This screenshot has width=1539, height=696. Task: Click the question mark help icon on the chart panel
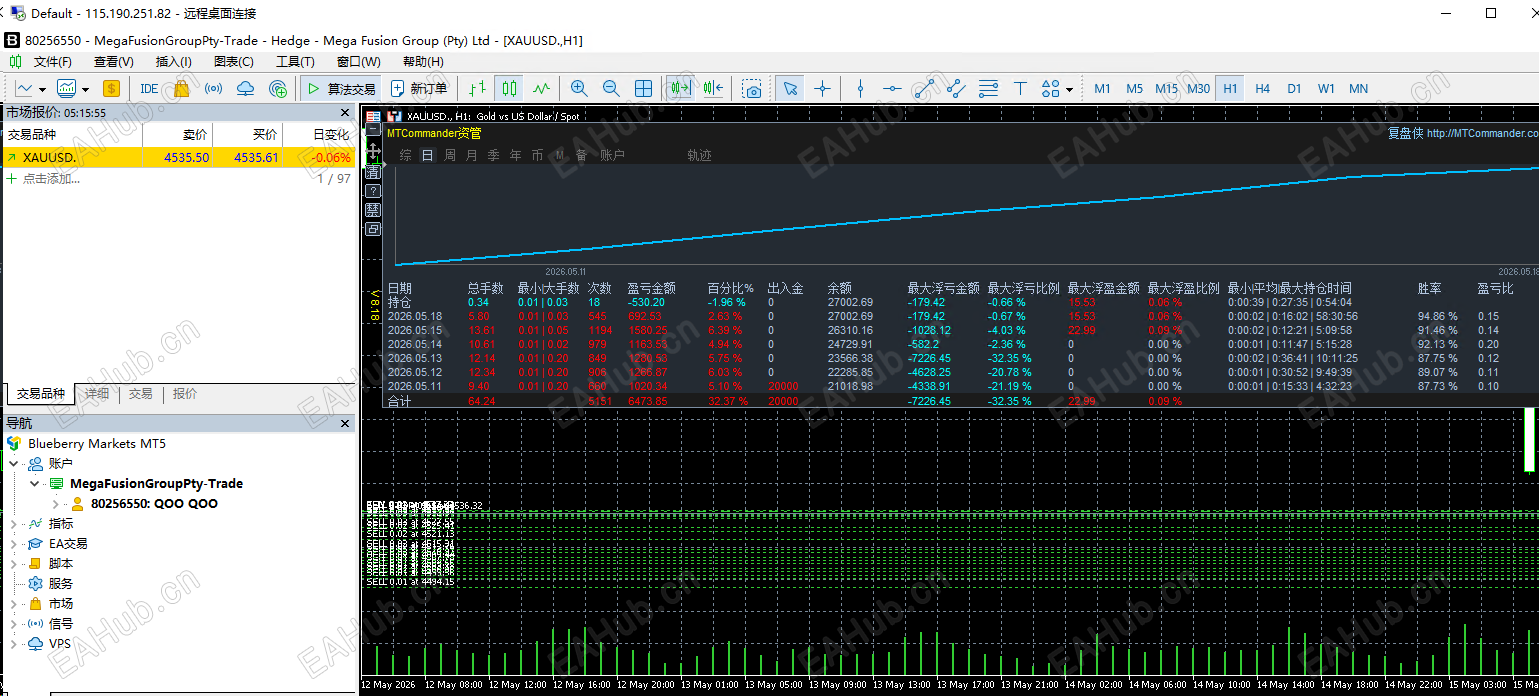click(373, 190)
